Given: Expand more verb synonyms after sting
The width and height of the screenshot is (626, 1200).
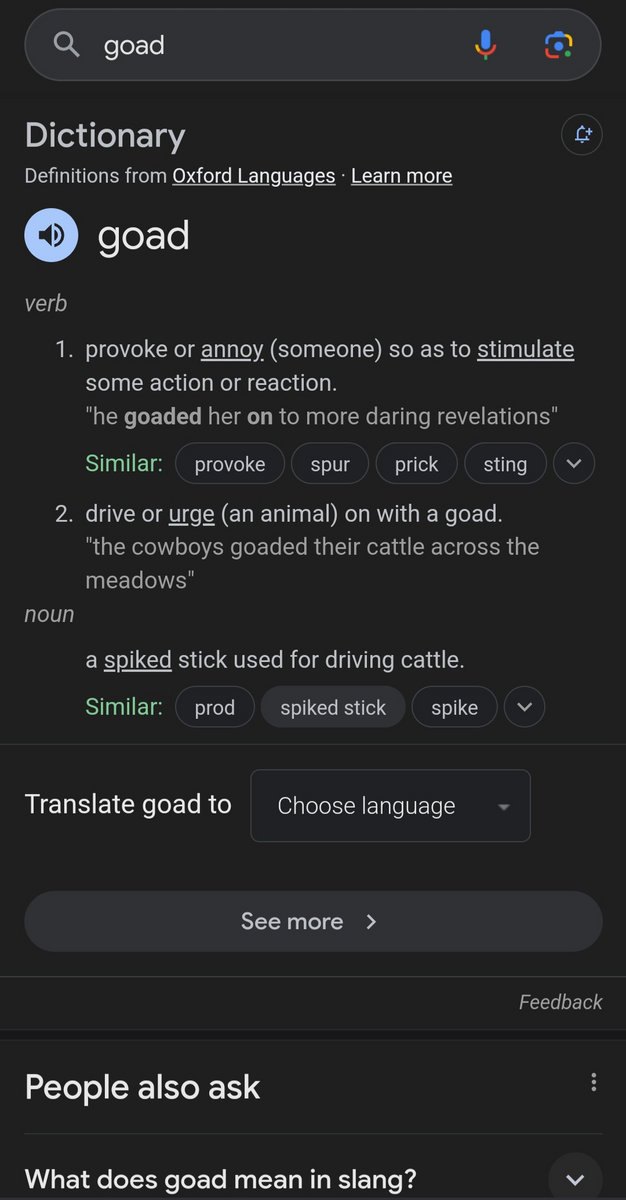Looking at the screenshot, I should click(x=574, y=464).
